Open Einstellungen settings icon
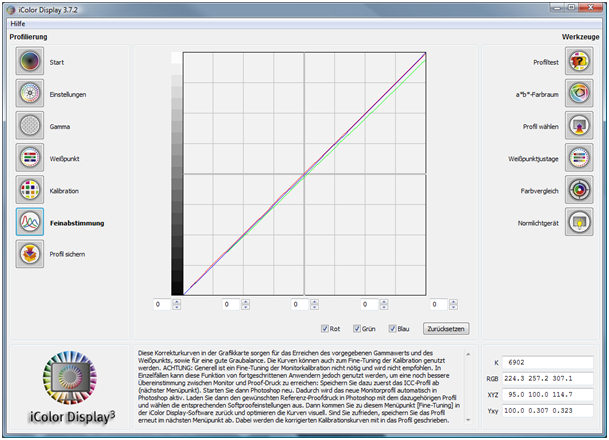The width and height of the screenshot is (609, 440). (x=31, y=94)
